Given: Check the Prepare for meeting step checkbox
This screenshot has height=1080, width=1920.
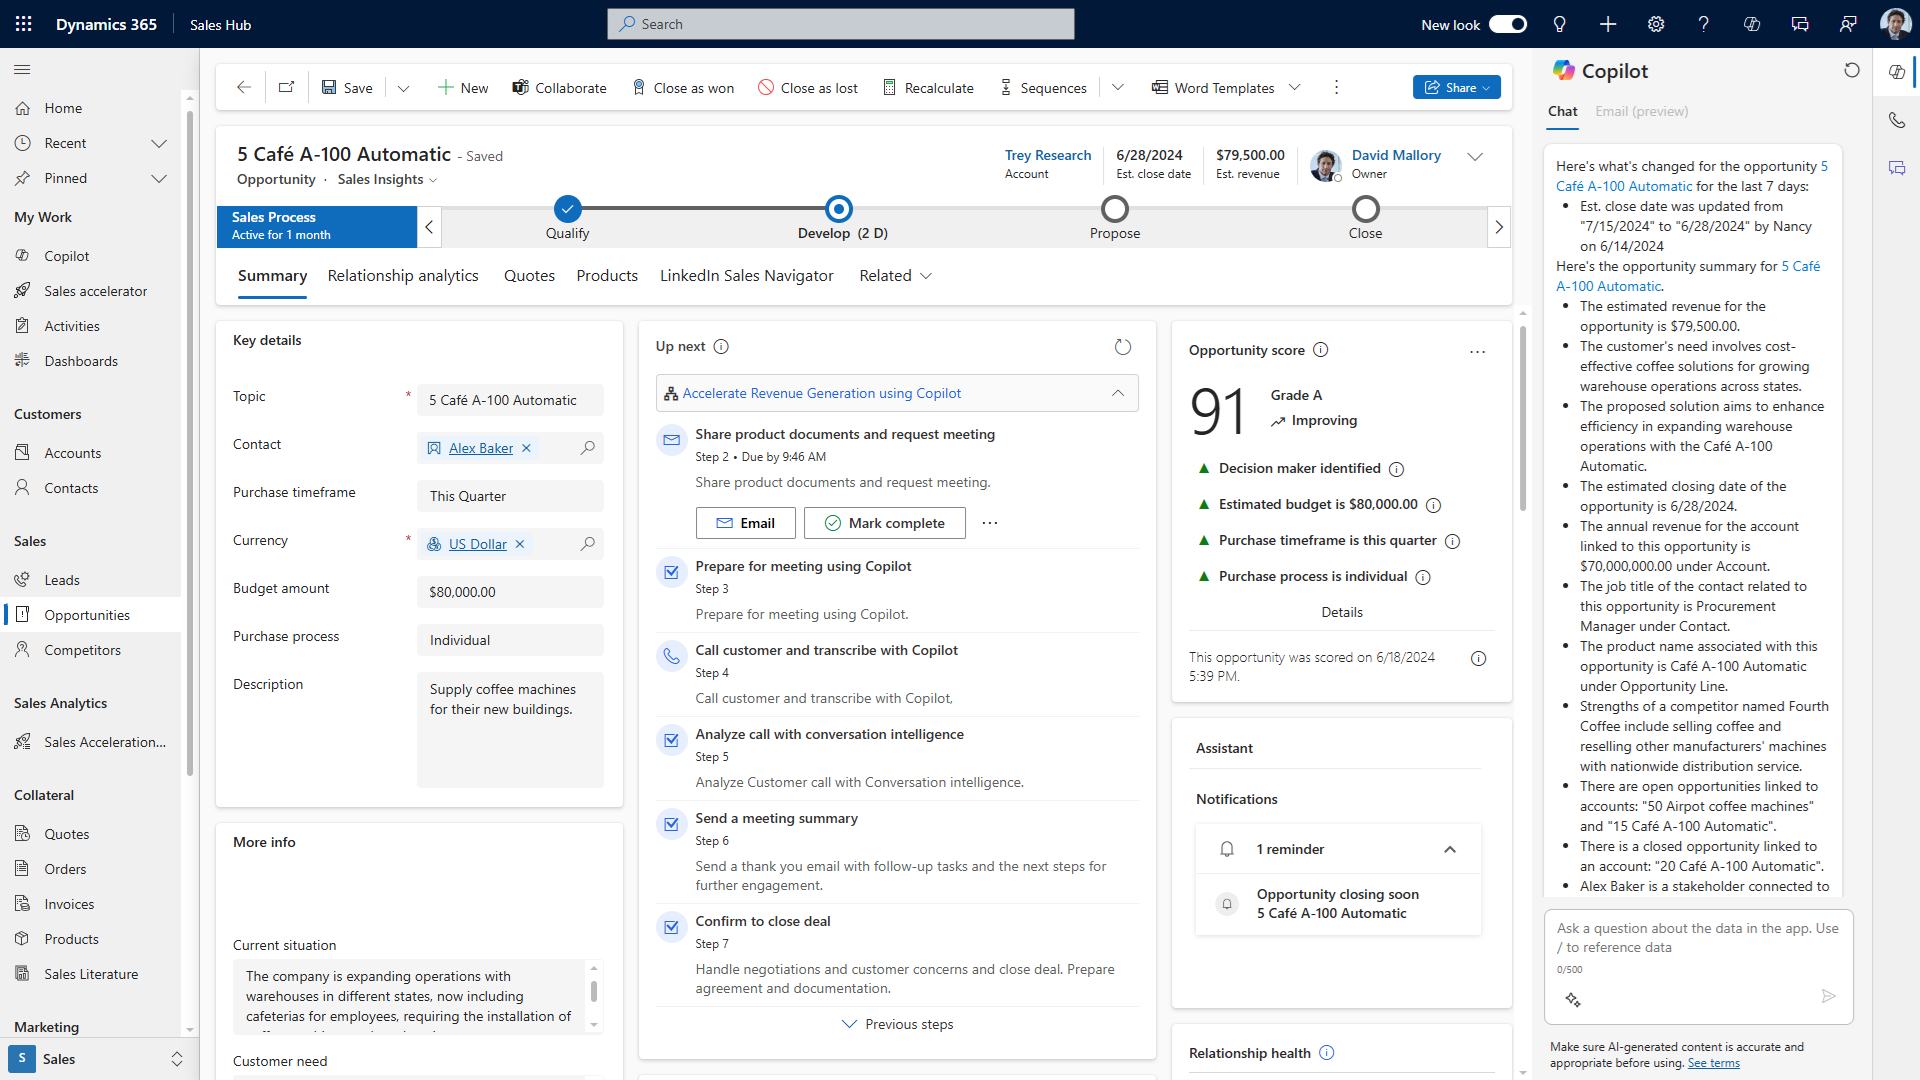Looking at the screenshot, I should (671, 573).
